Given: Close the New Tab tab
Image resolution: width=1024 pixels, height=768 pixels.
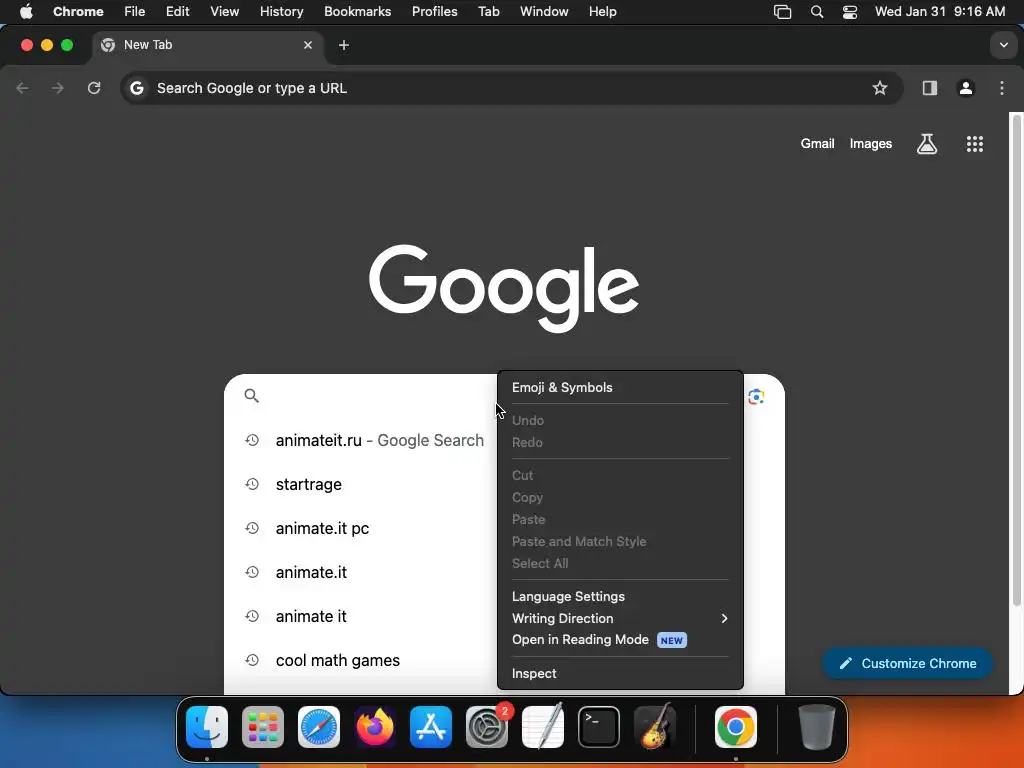Looking at the screenshot, I should point(308,45).
